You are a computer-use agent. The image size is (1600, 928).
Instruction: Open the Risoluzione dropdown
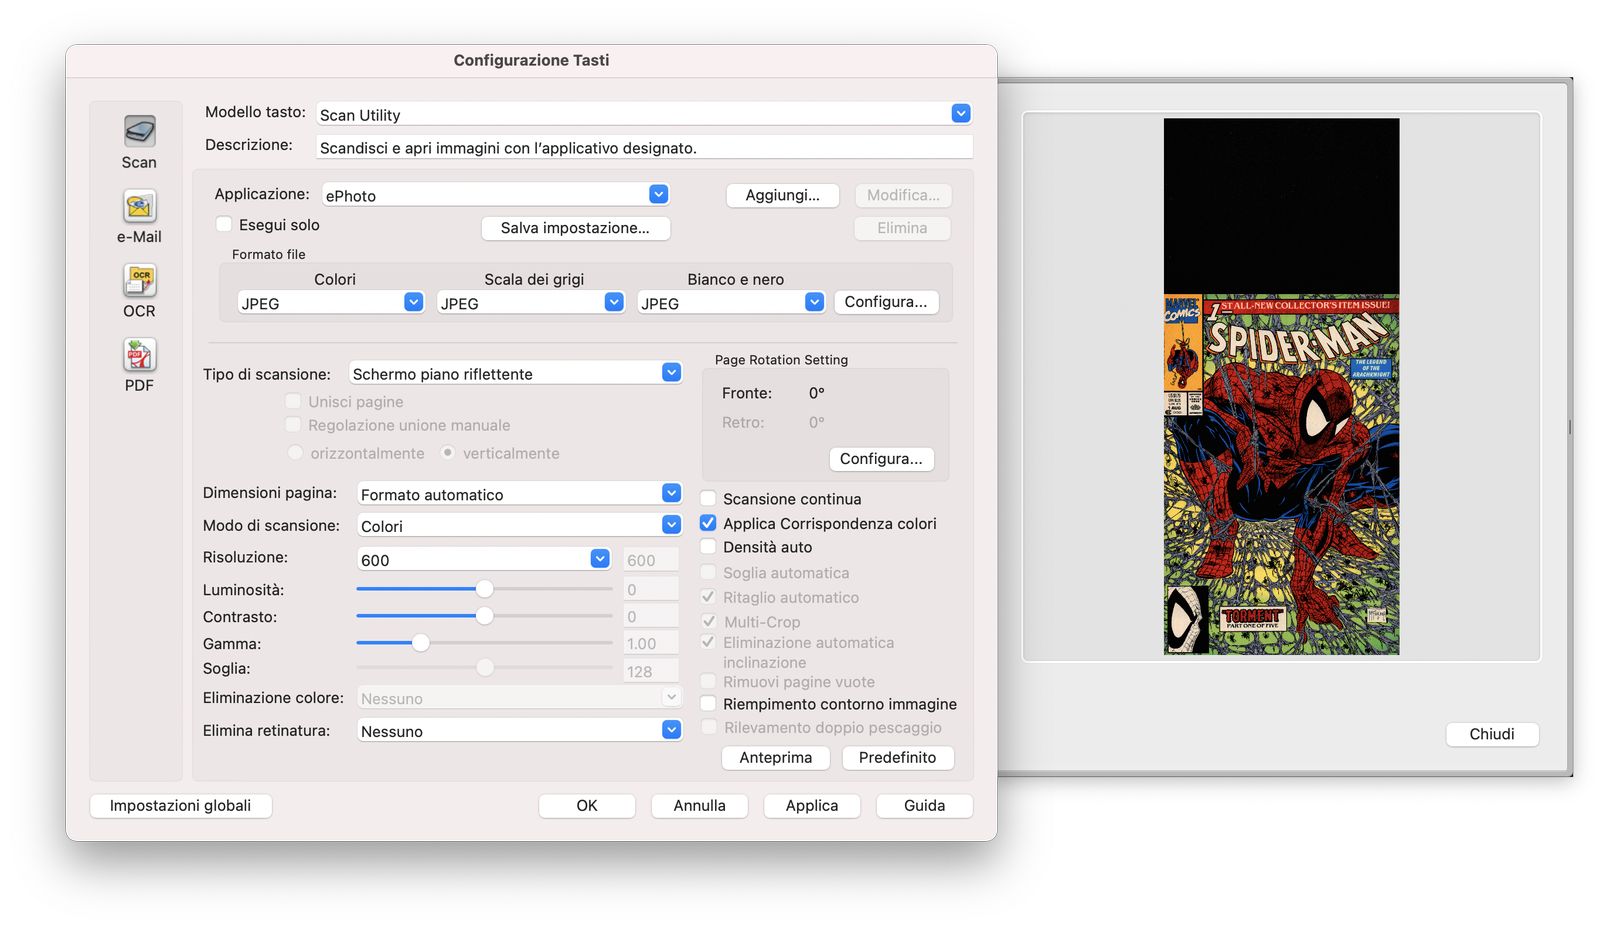pyautogui.click(x=484, y=559)
